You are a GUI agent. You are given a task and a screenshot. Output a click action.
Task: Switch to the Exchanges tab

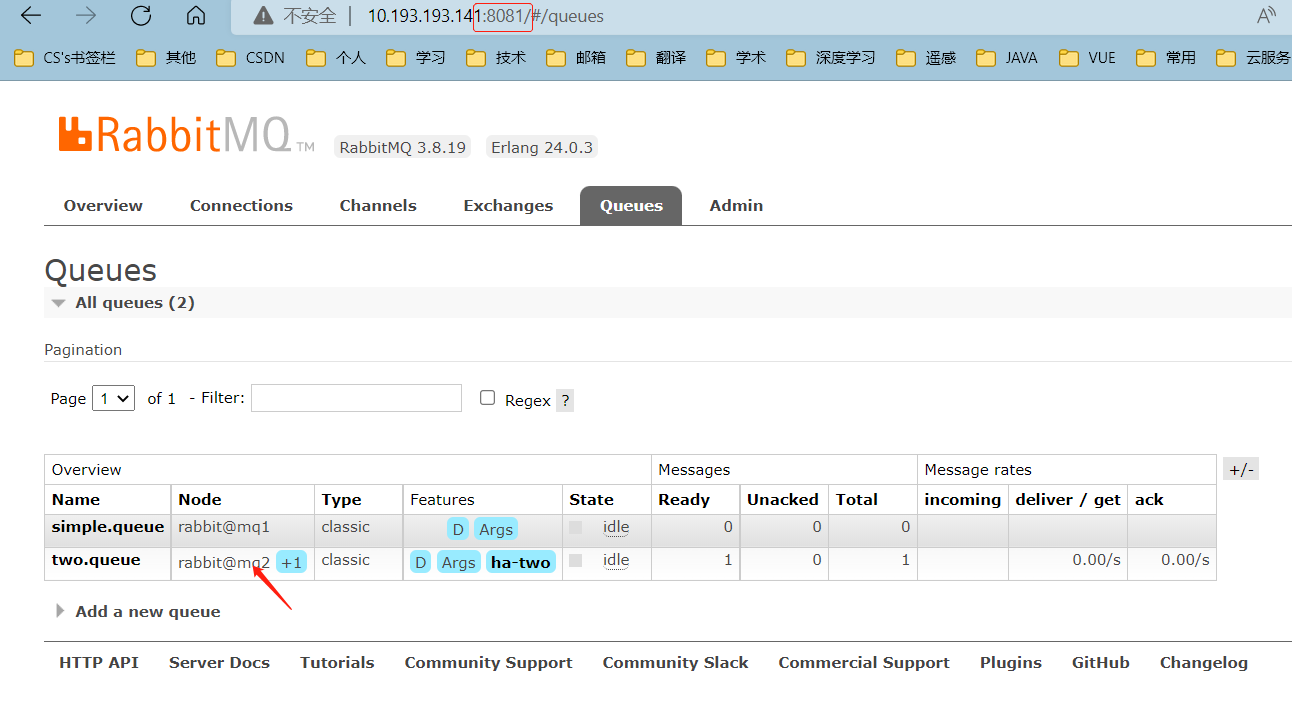click(x=508, y=205)
